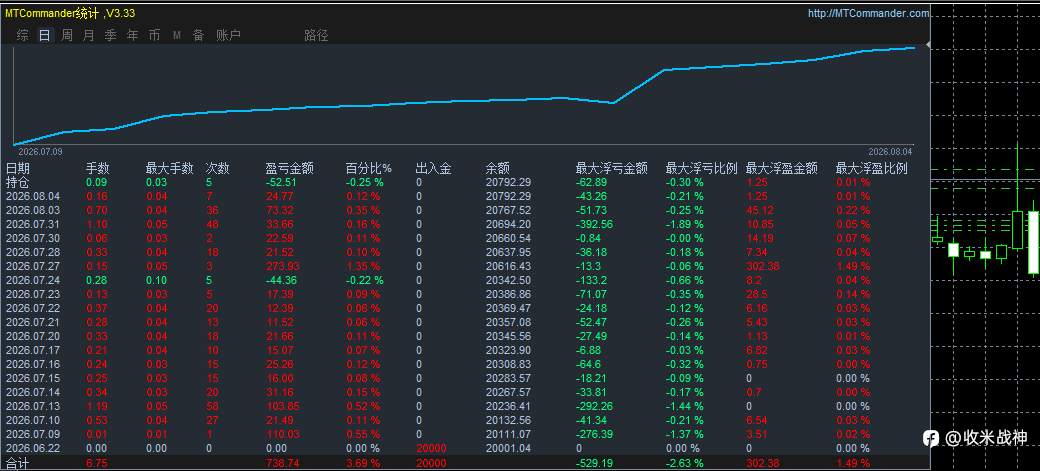The height and width of the screenshot is (471, 1040).
Task: Click the 6.75 total lots value
Action: (97, 463)
